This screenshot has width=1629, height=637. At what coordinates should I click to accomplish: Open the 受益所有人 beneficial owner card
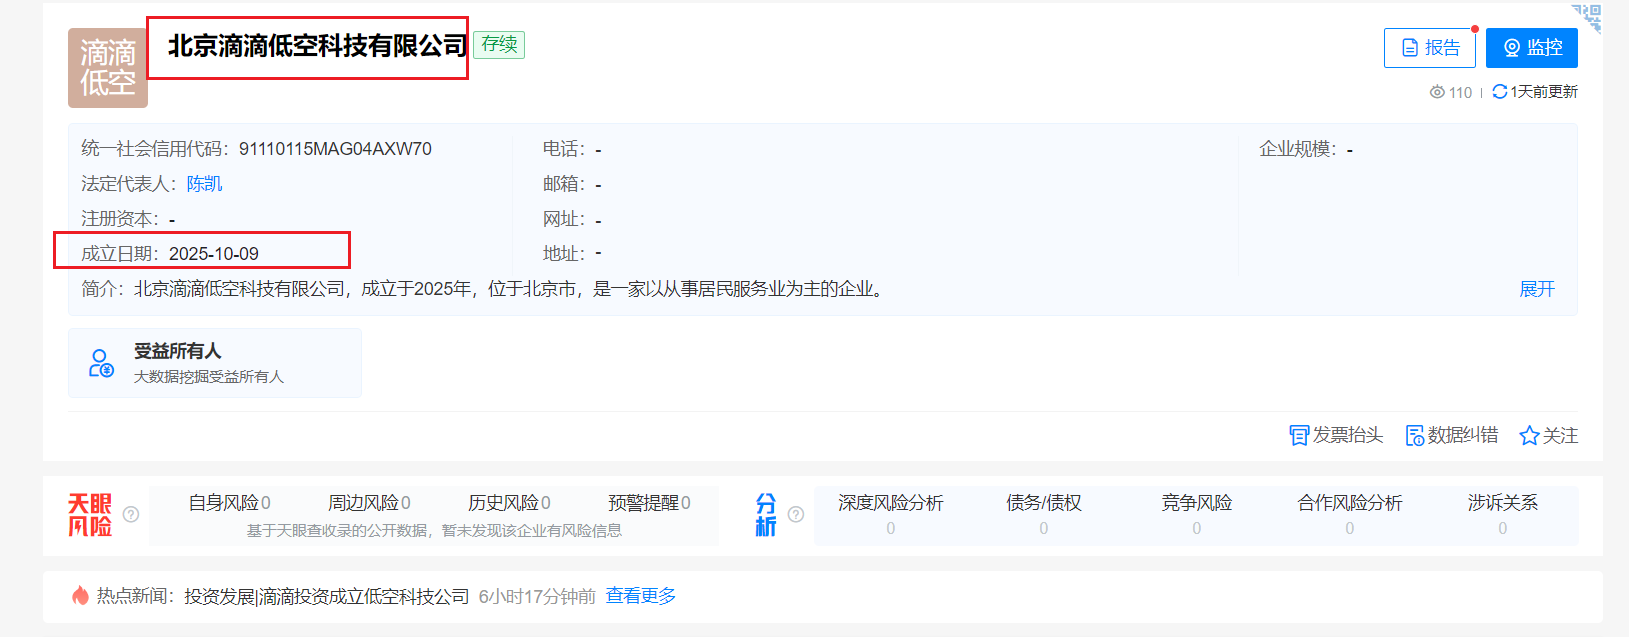214,363
